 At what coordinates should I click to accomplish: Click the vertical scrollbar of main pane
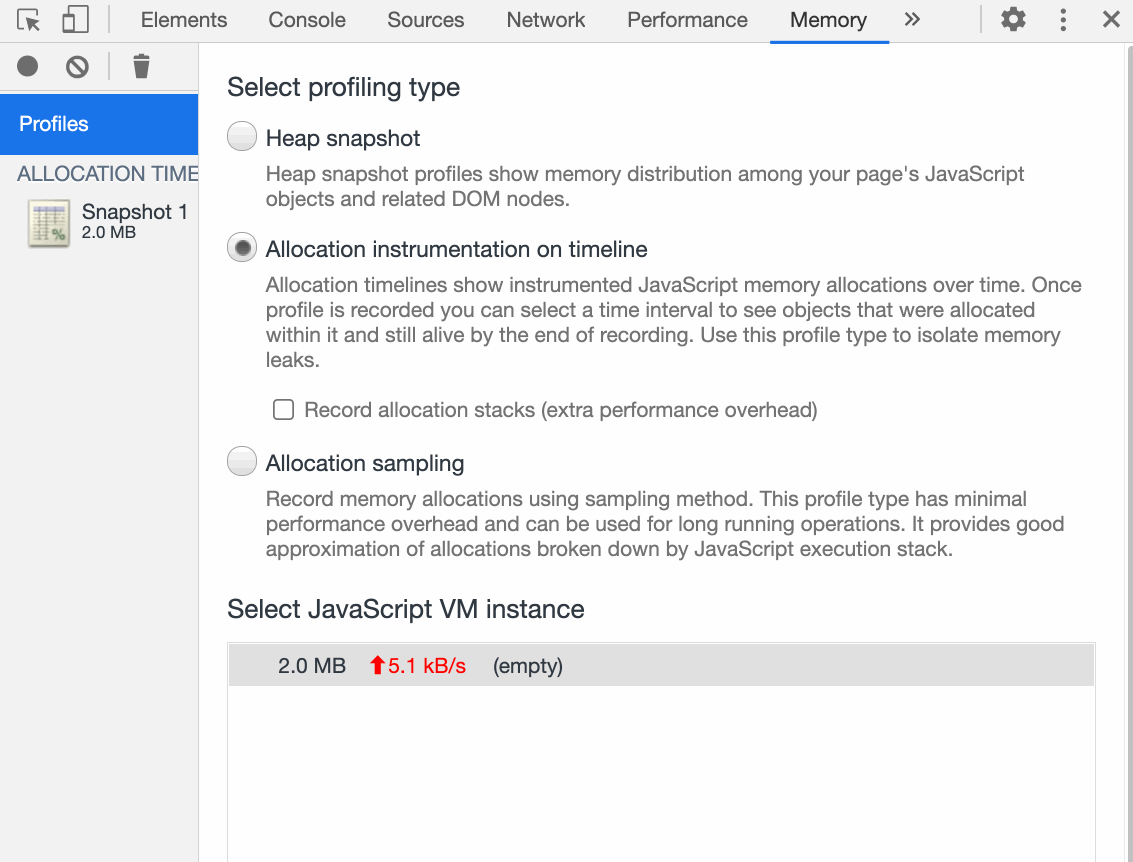(1129, 452)
